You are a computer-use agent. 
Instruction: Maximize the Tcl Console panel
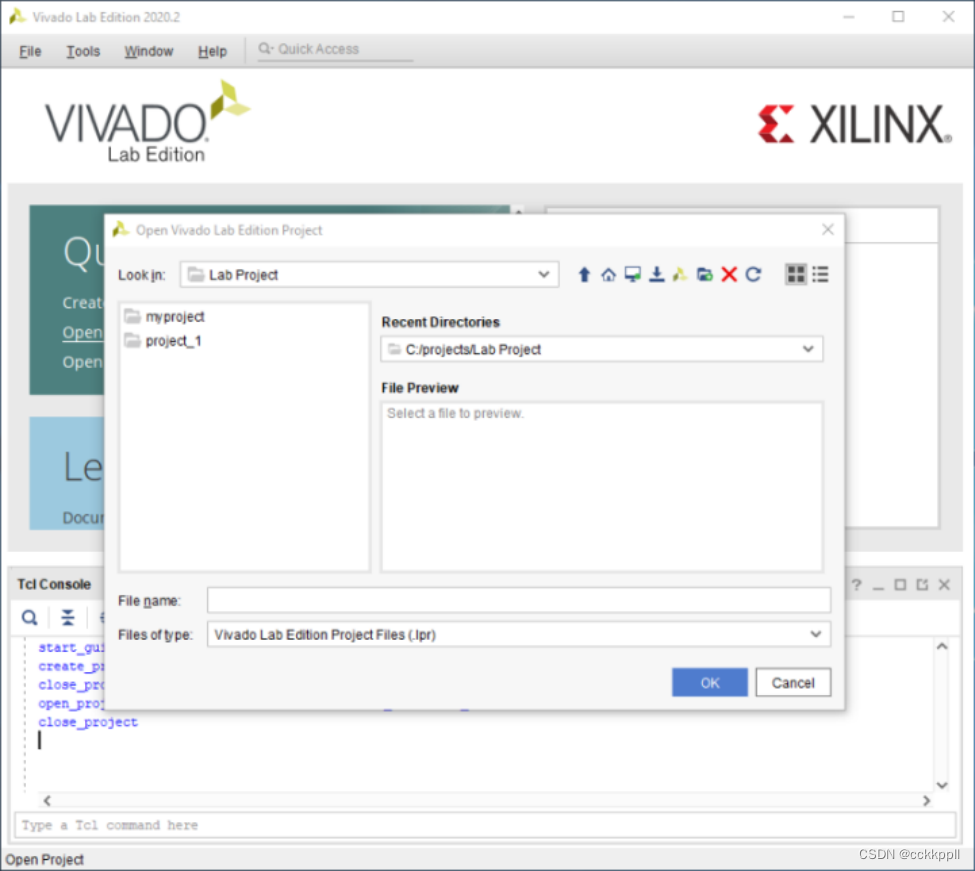pyautogui.click(x=900, y=584)
